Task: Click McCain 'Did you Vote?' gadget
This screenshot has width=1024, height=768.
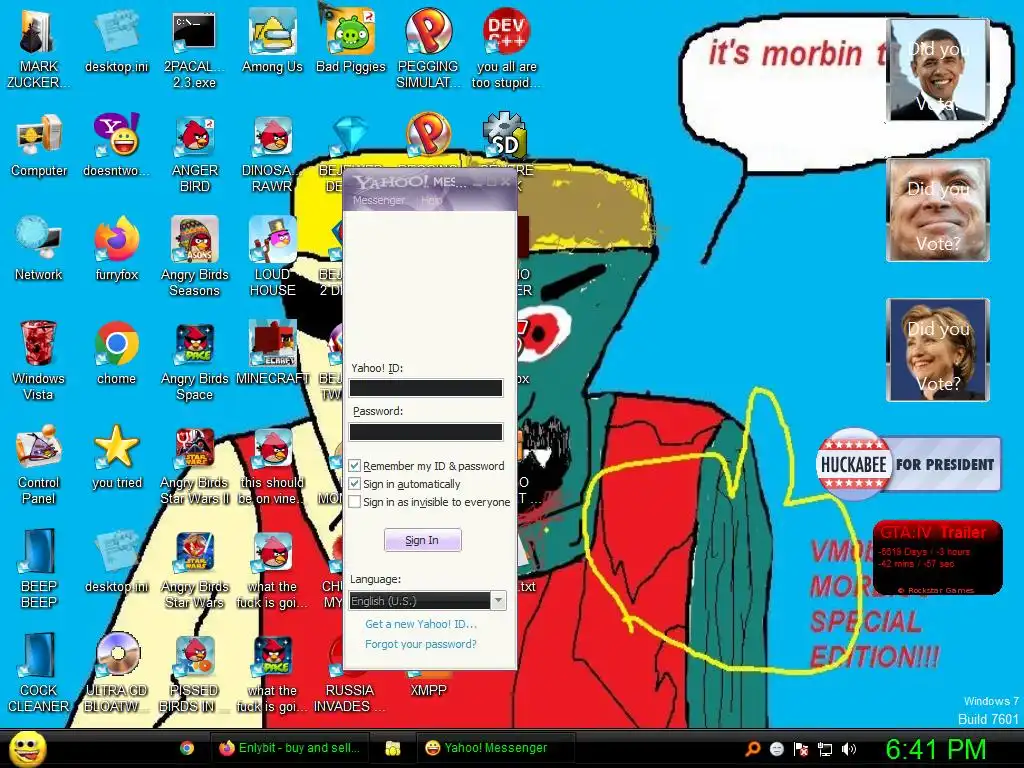Action: pos(938,210)
